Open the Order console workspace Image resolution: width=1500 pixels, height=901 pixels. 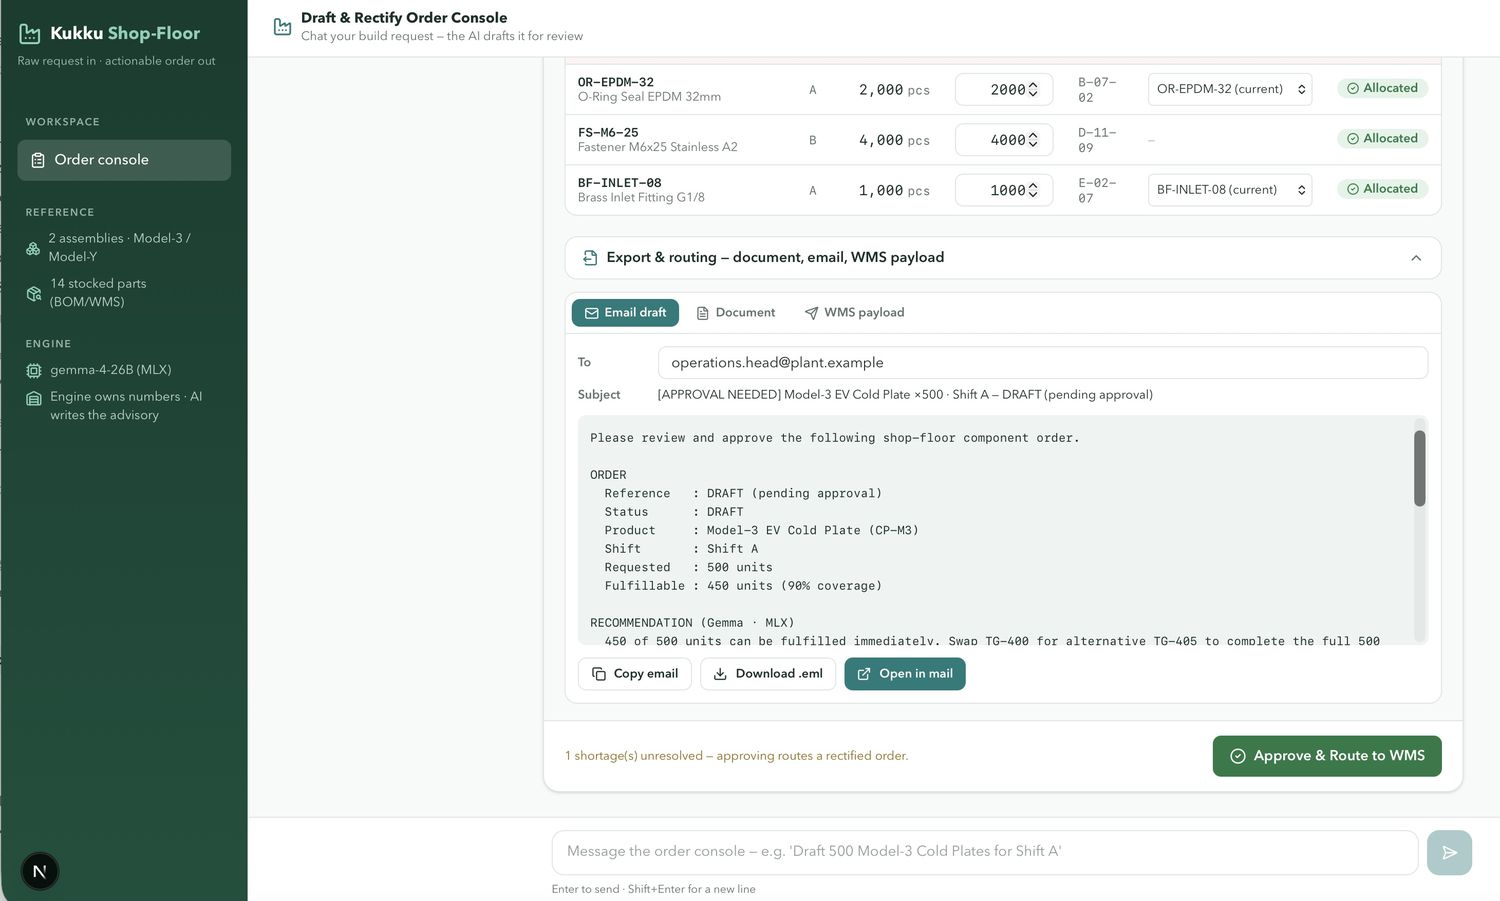pyautogui.click(x=124, y=160)
